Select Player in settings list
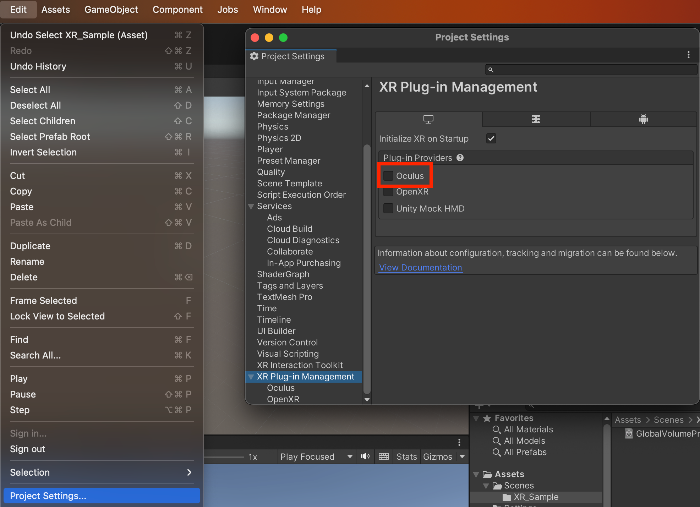The width and height of the screenshot is (700, 507). (x=270, y=150)
